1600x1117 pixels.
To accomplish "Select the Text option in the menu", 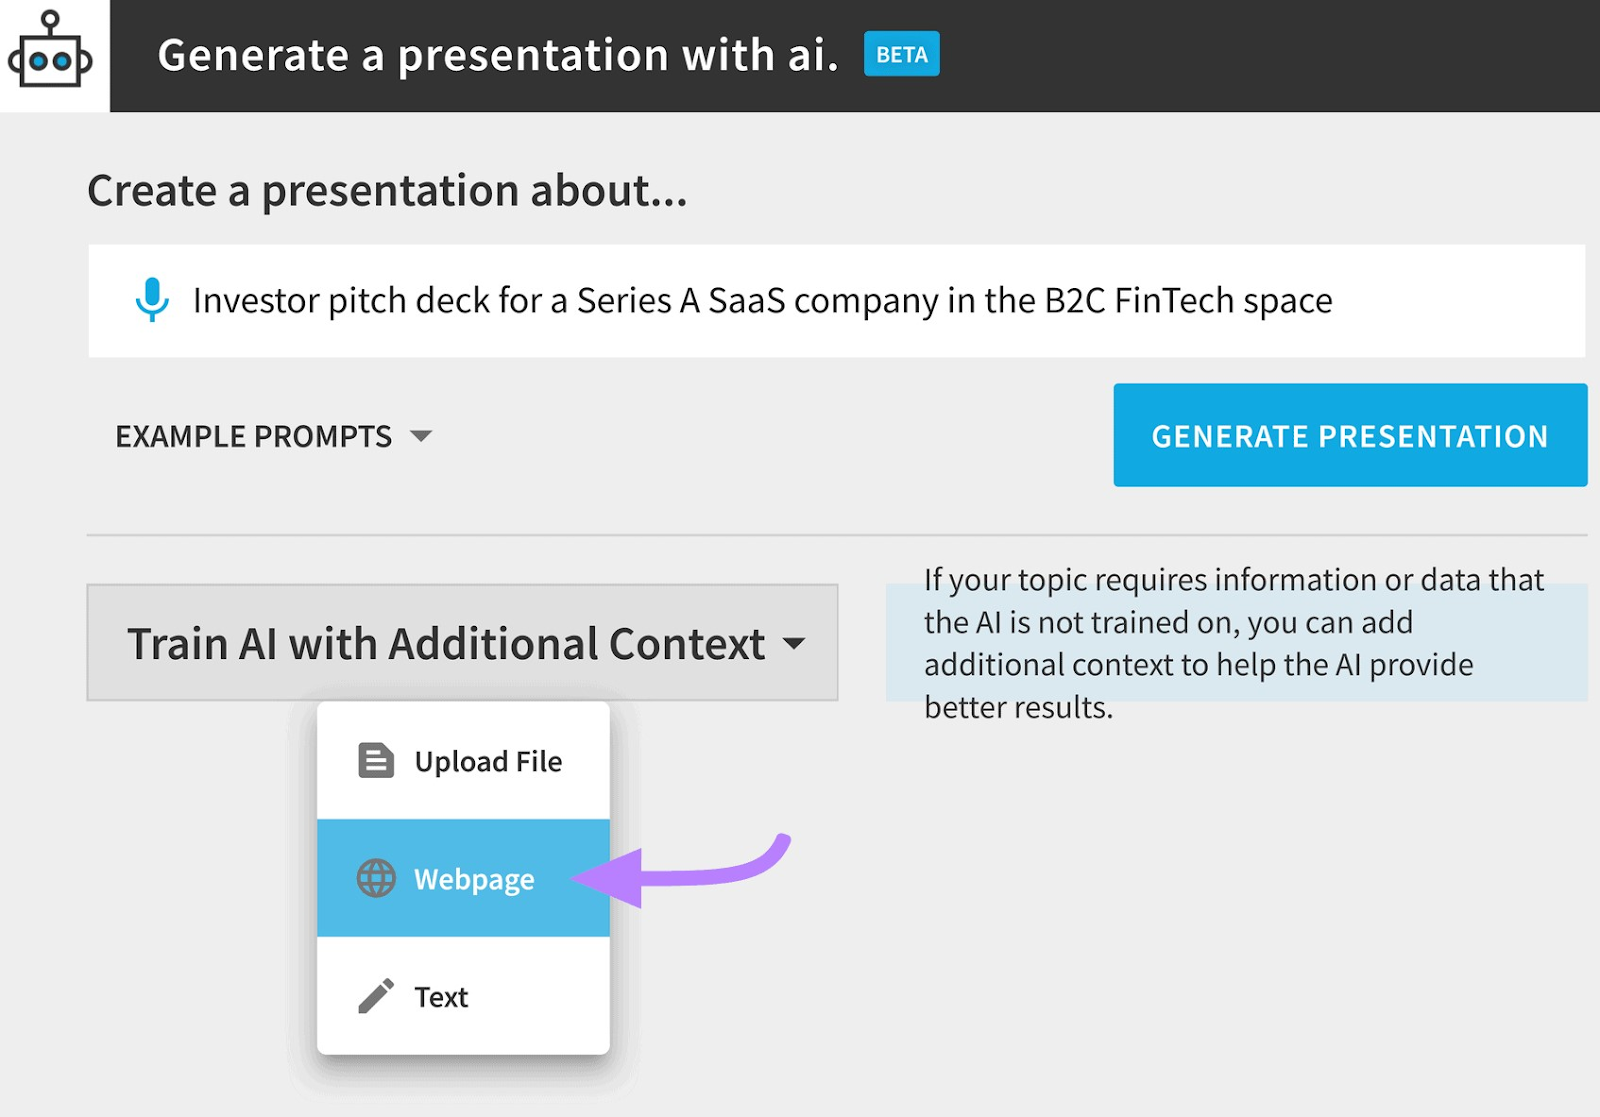I will 441,996.
